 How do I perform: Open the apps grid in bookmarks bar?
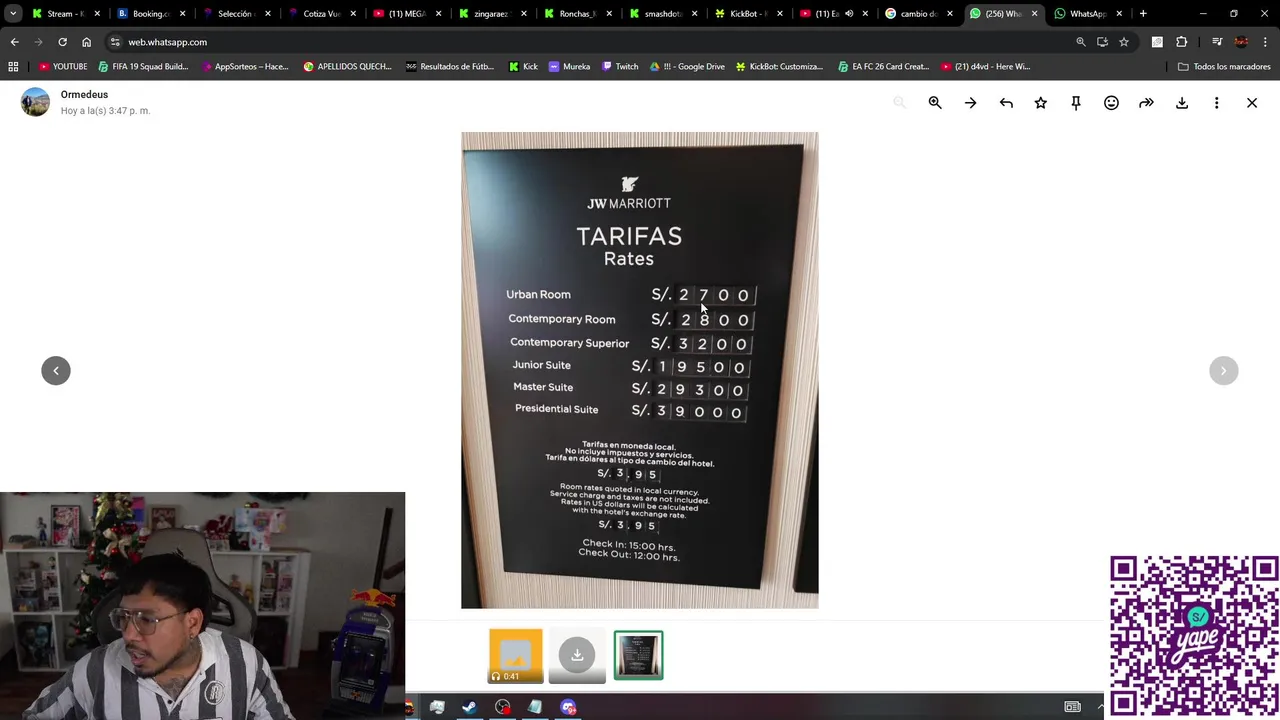coord(13,67)
